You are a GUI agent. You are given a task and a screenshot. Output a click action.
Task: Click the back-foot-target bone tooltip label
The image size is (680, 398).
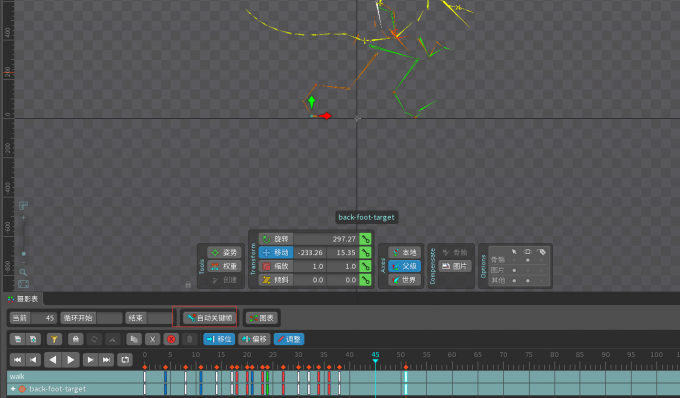(x=366, y=217)
